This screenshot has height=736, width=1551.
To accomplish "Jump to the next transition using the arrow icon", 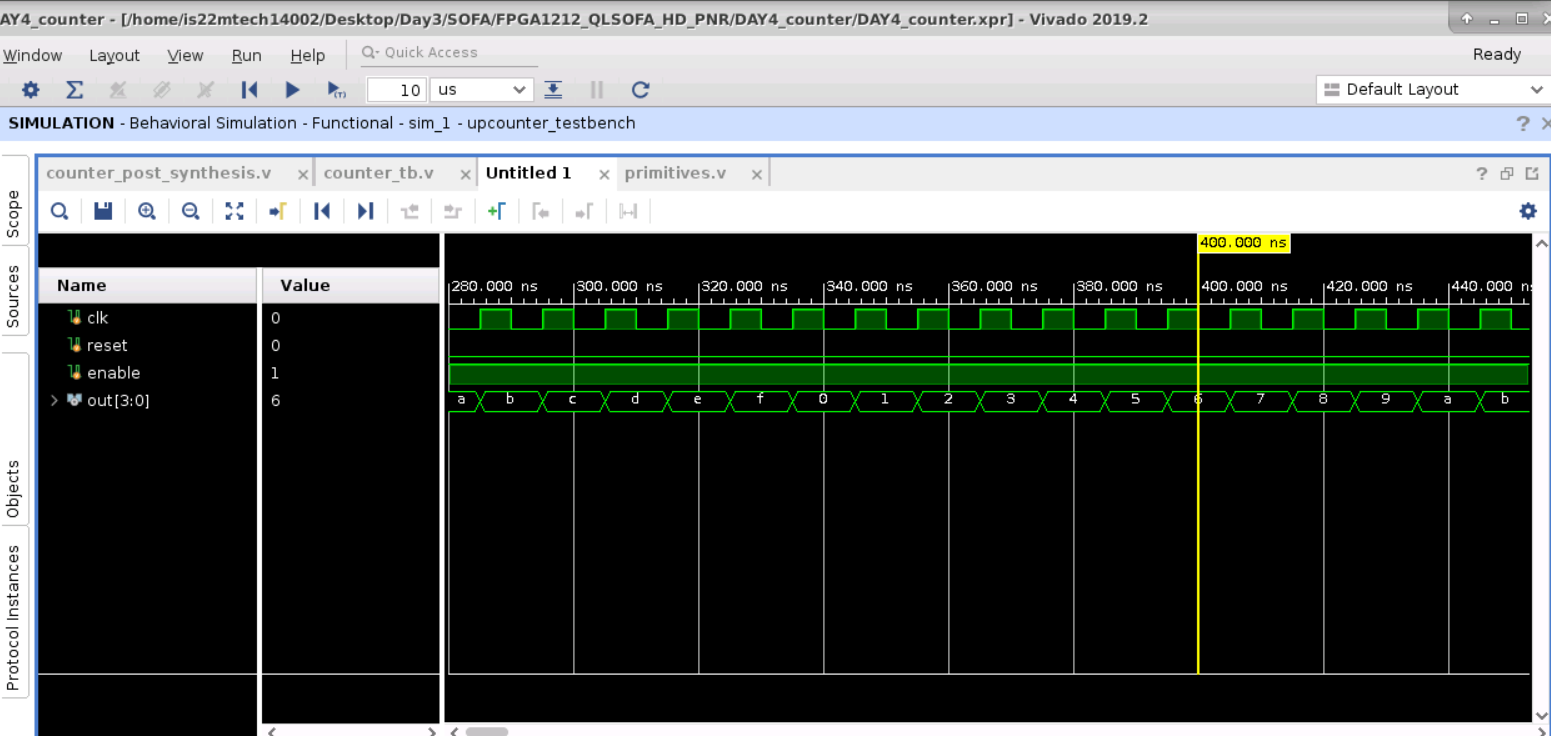I will [364, 211].
